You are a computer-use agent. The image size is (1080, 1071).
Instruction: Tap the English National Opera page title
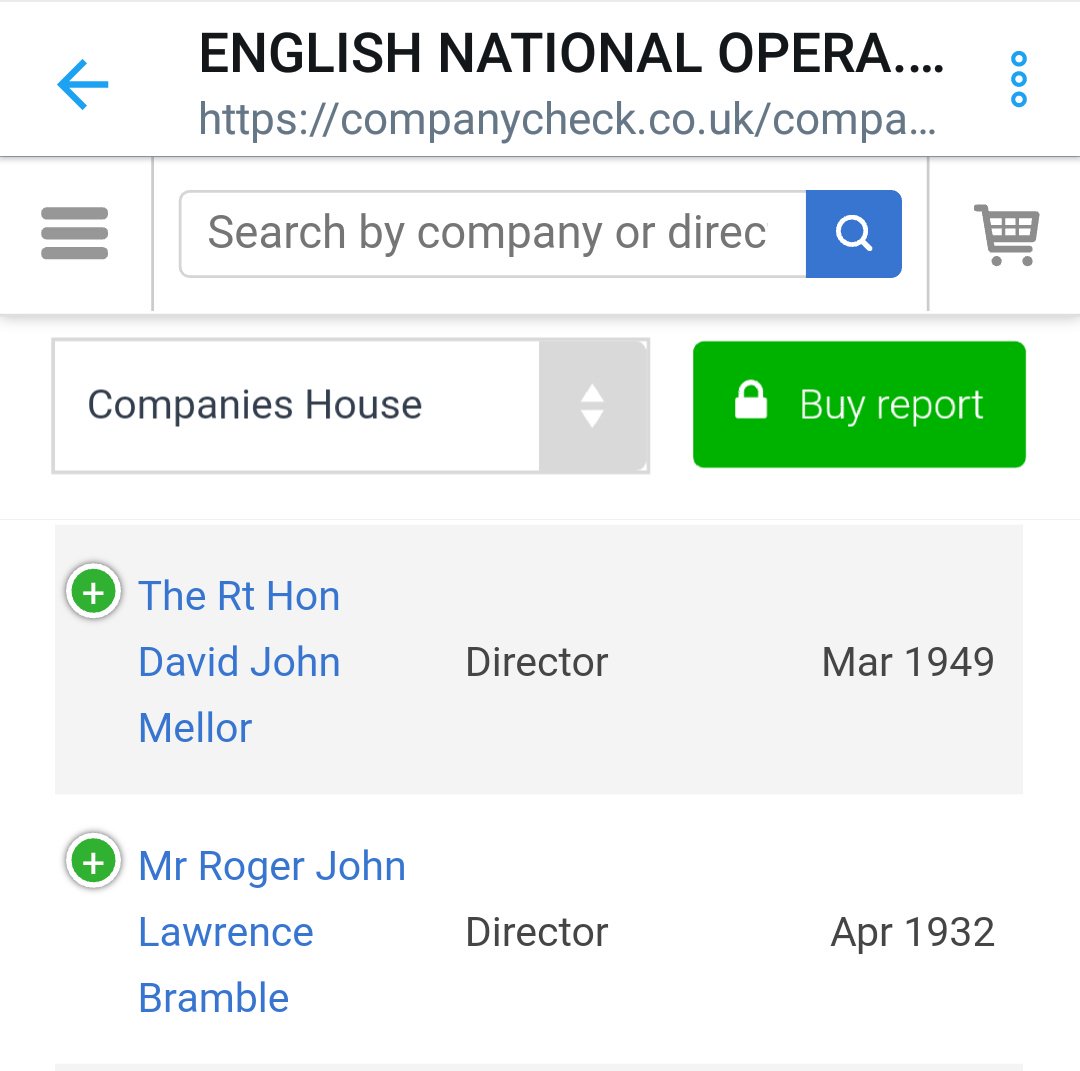click(571, 54)
